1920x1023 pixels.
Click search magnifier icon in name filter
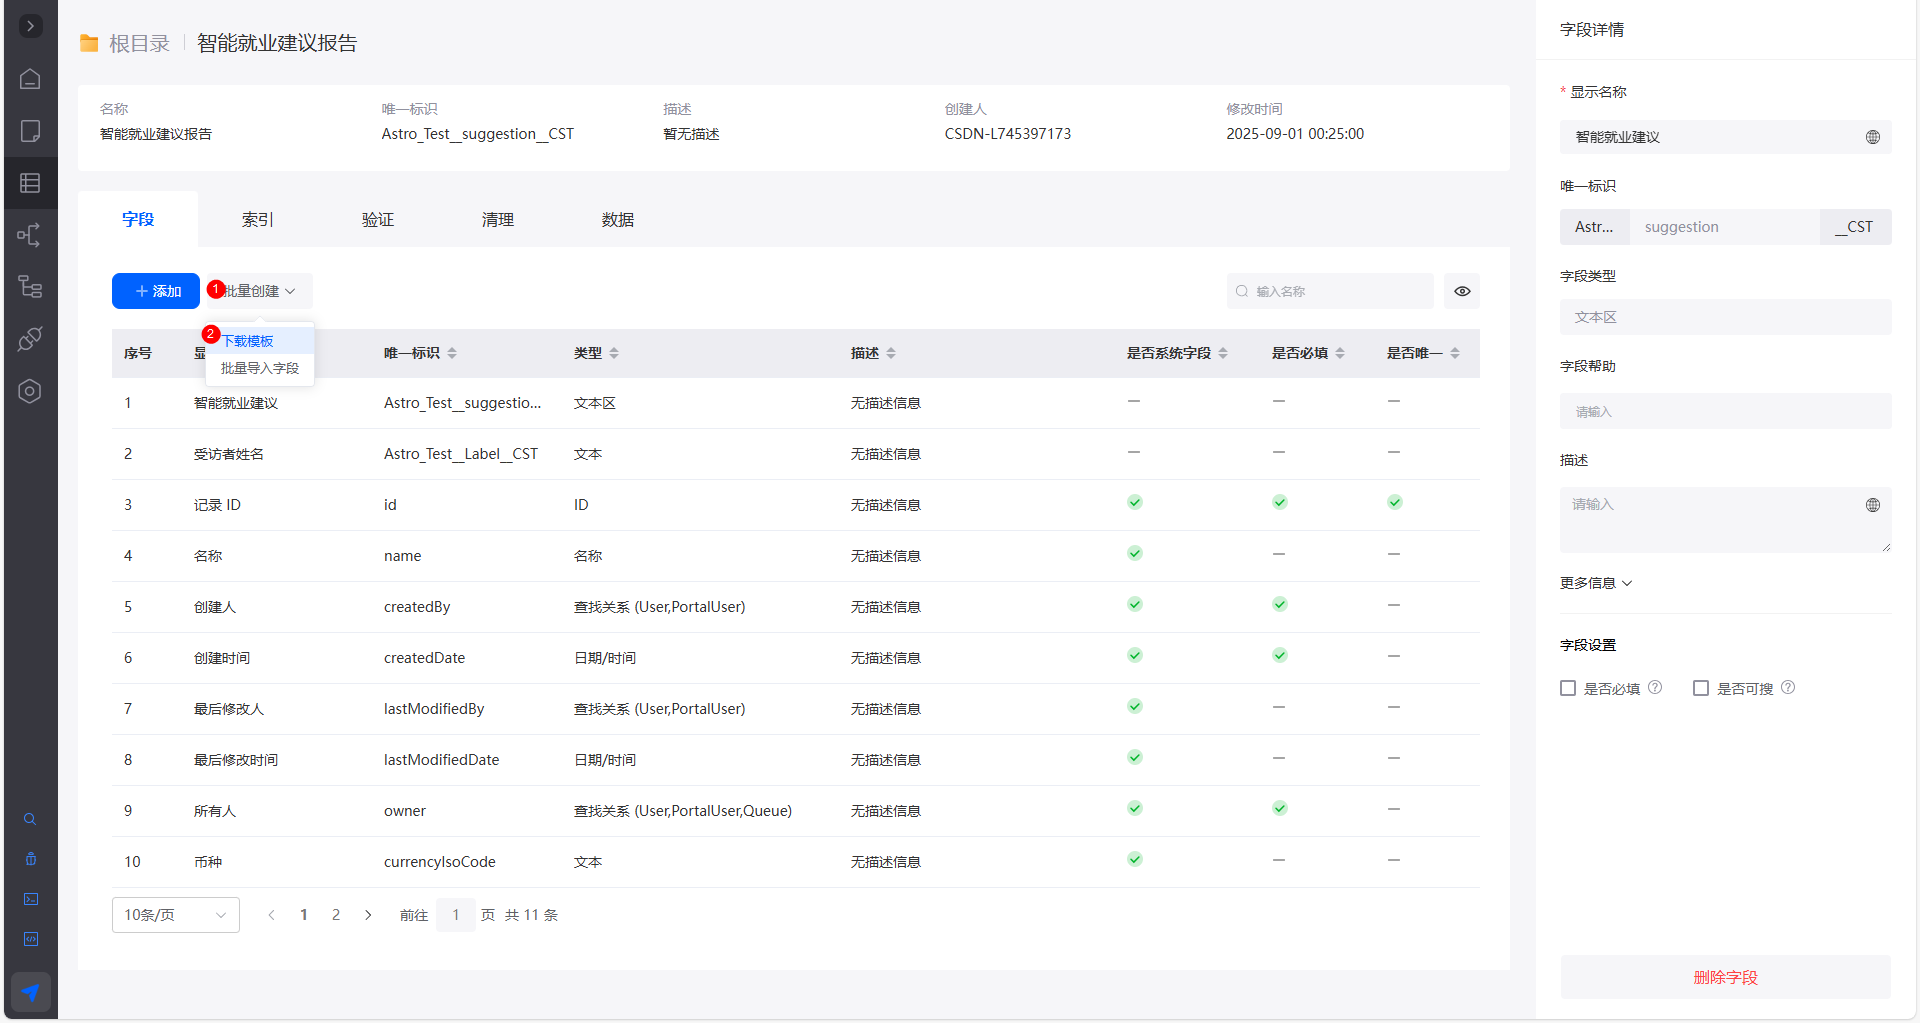[x=1242, y=291]
